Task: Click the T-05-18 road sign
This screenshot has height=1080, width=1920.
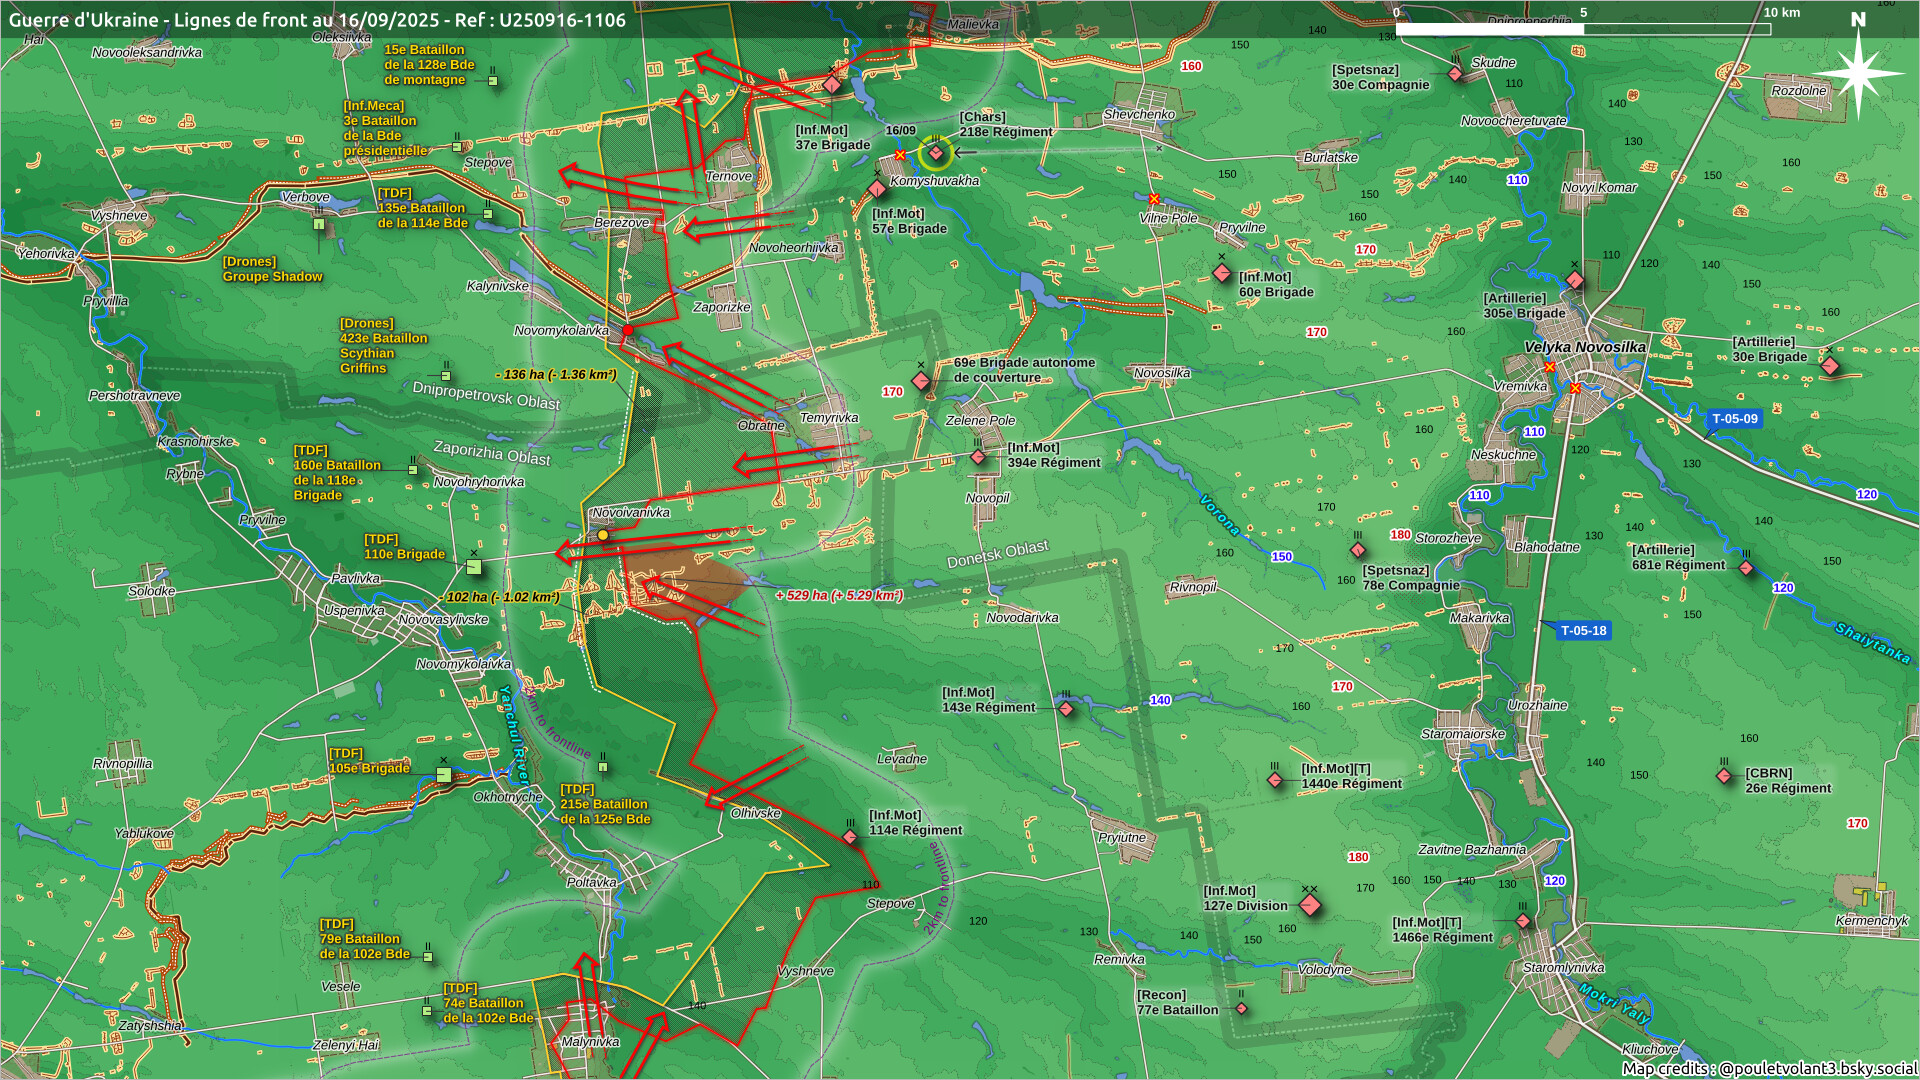Action: 1583,631
